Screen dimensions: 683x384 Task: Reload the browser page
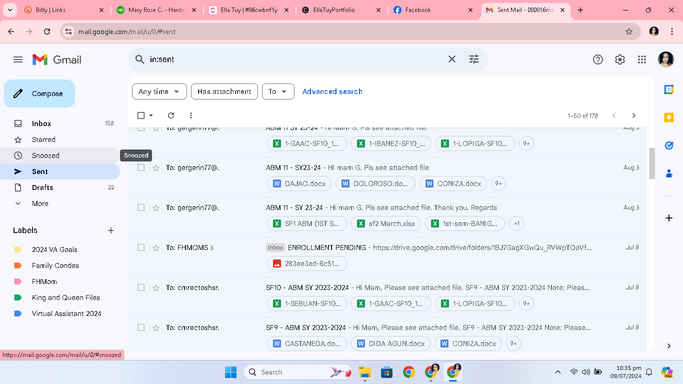pyautogui.click(x=47, y=31)
